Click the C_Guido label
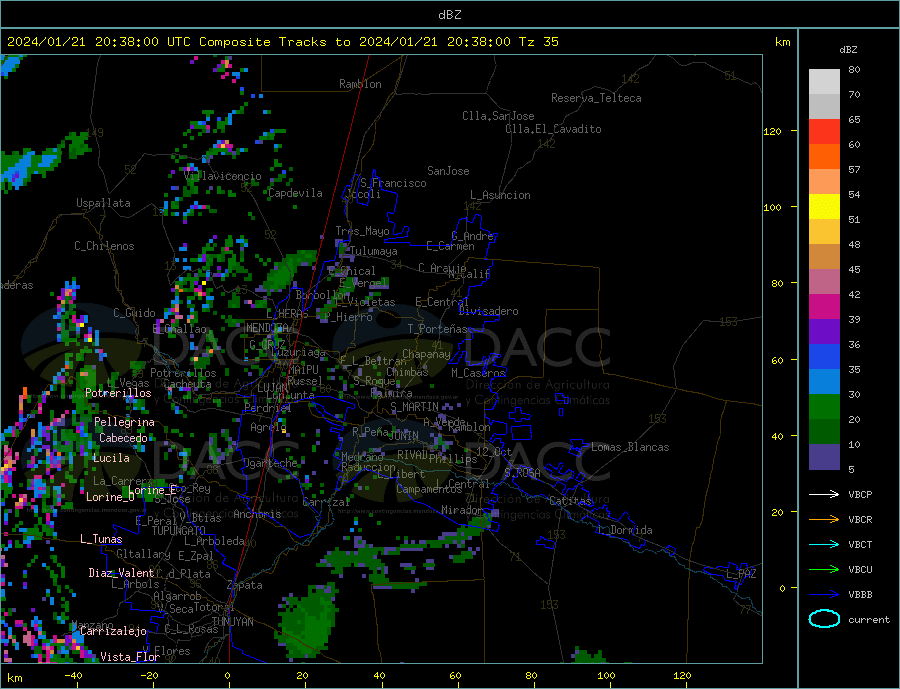Image resolution: width=900 pixels, height=689 pixels. point(134,313)
